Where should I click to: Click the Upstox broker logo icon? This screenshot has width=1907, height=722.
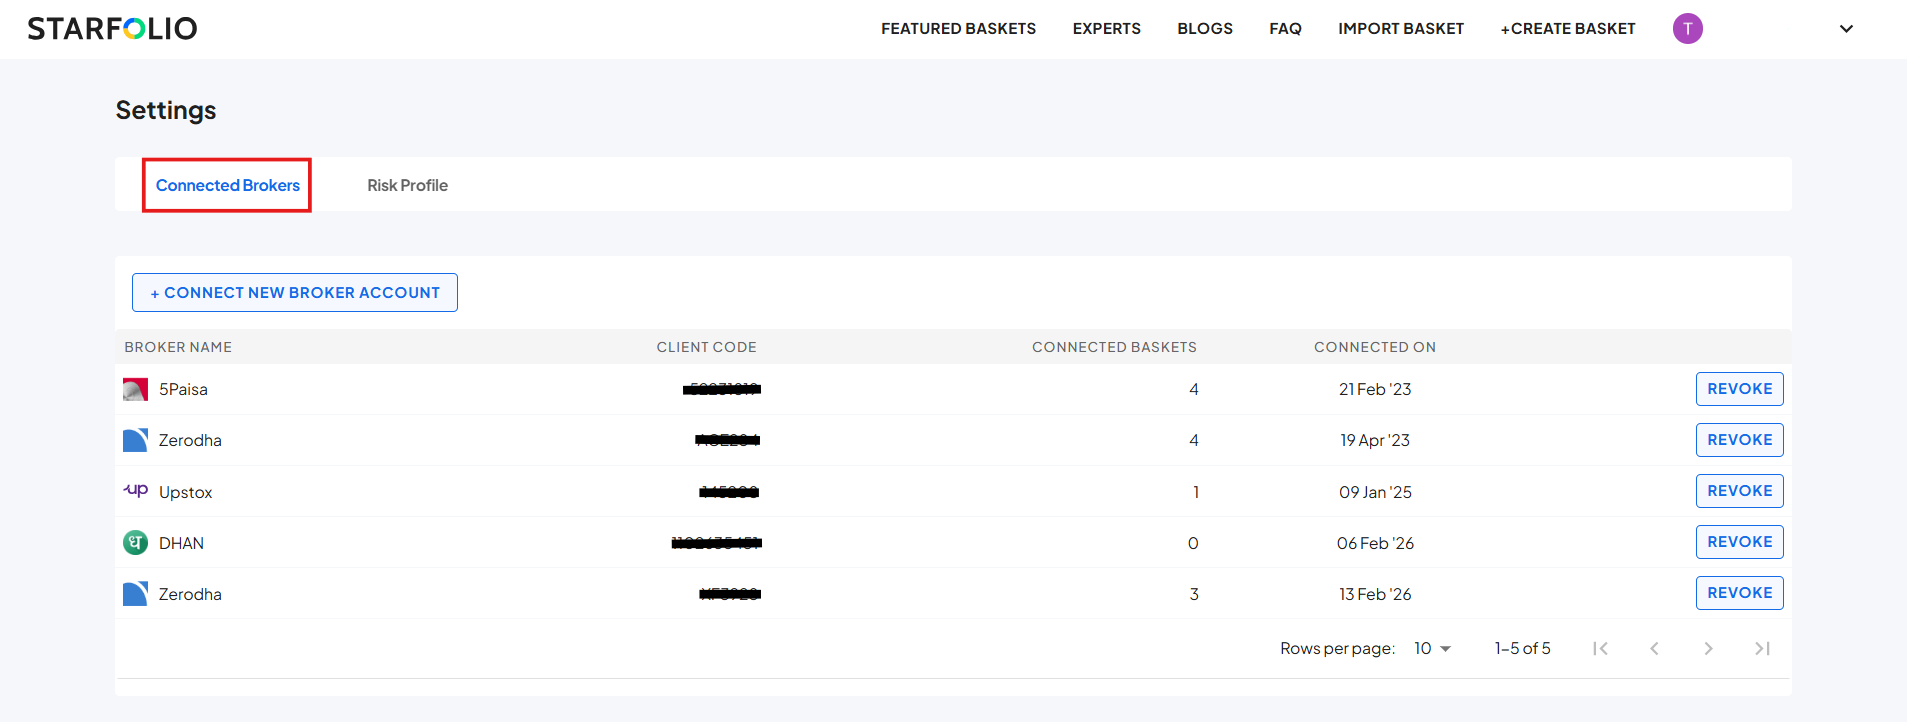pyautogui.click(x=135, y=491)
